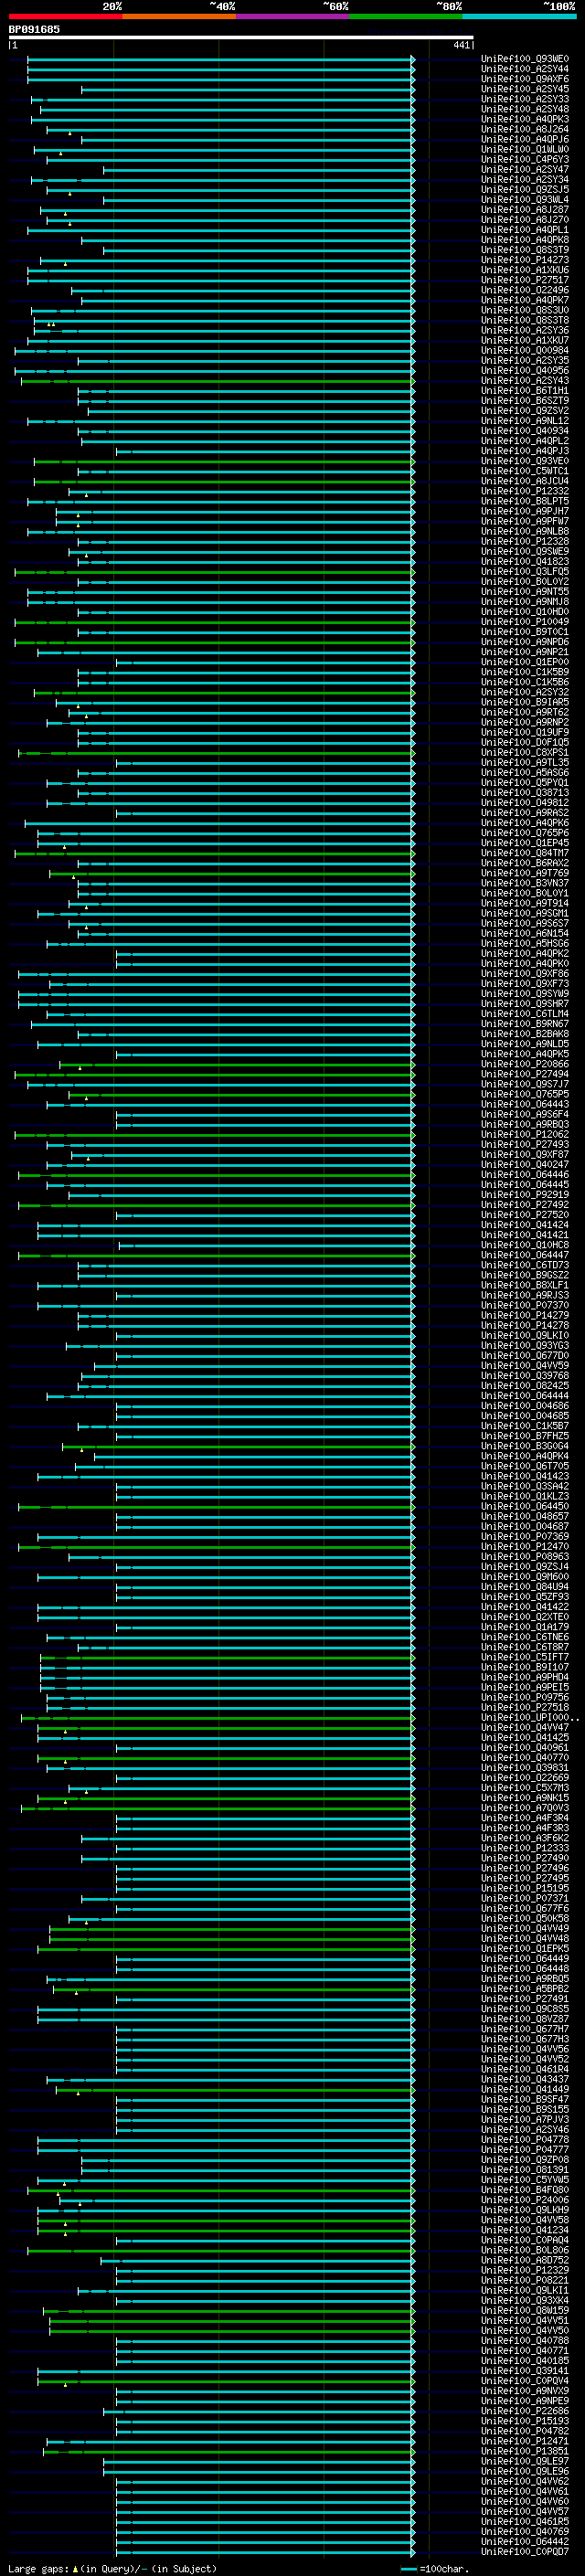Click the cyan ~100% identity legend bar
The width and height of the screenshot is (585, 2576).
tap(519, 16)
